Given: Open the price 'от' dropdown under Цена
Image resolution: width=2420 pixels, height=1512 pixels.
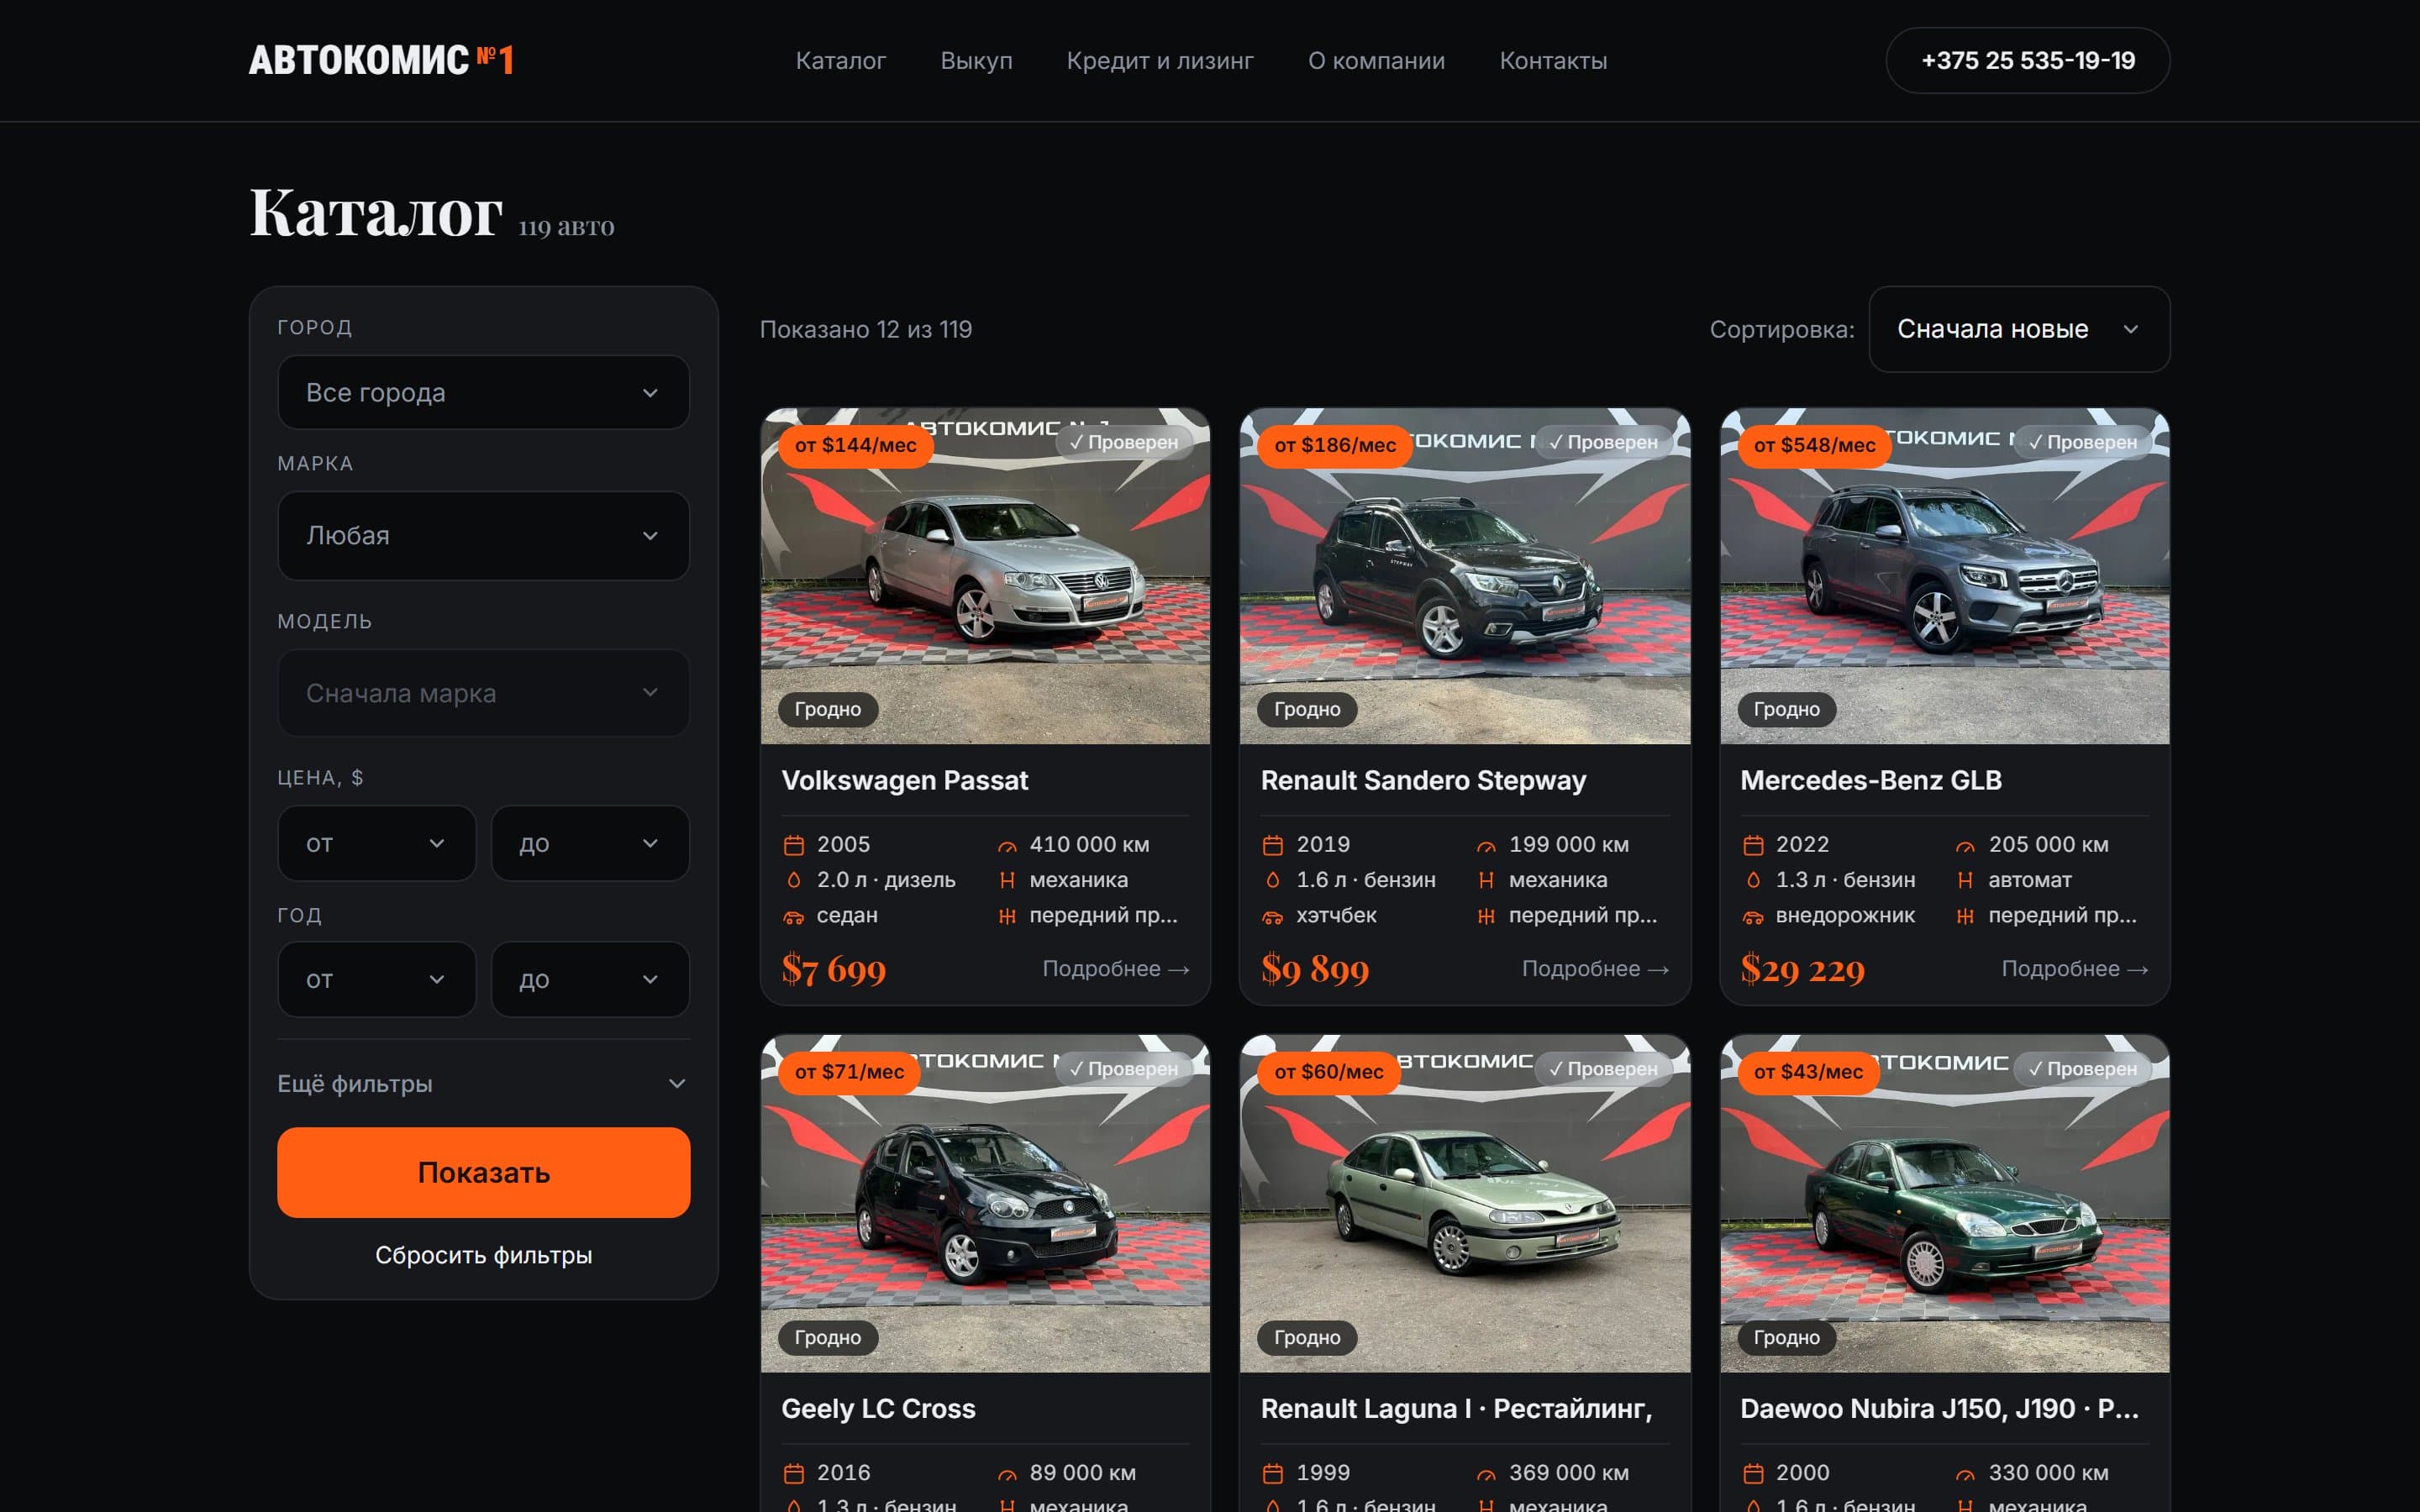Looking at the screenshot, I should pos(376,844).
